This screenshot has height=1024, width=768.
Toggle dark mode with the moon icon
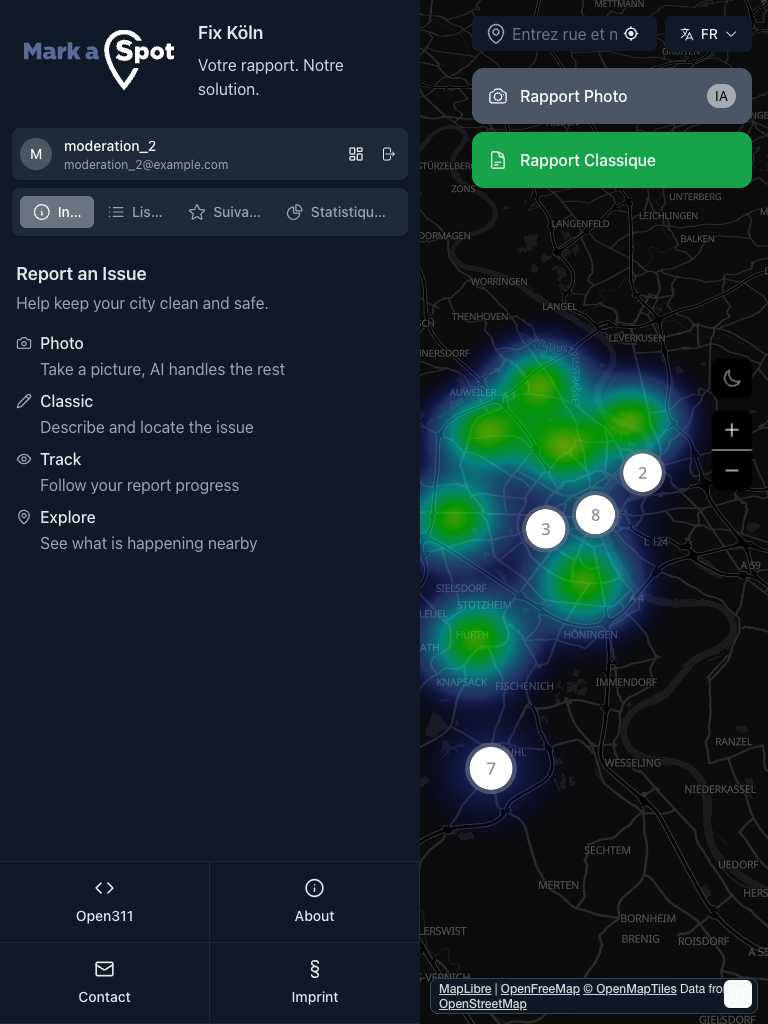(x=732, y=378)
